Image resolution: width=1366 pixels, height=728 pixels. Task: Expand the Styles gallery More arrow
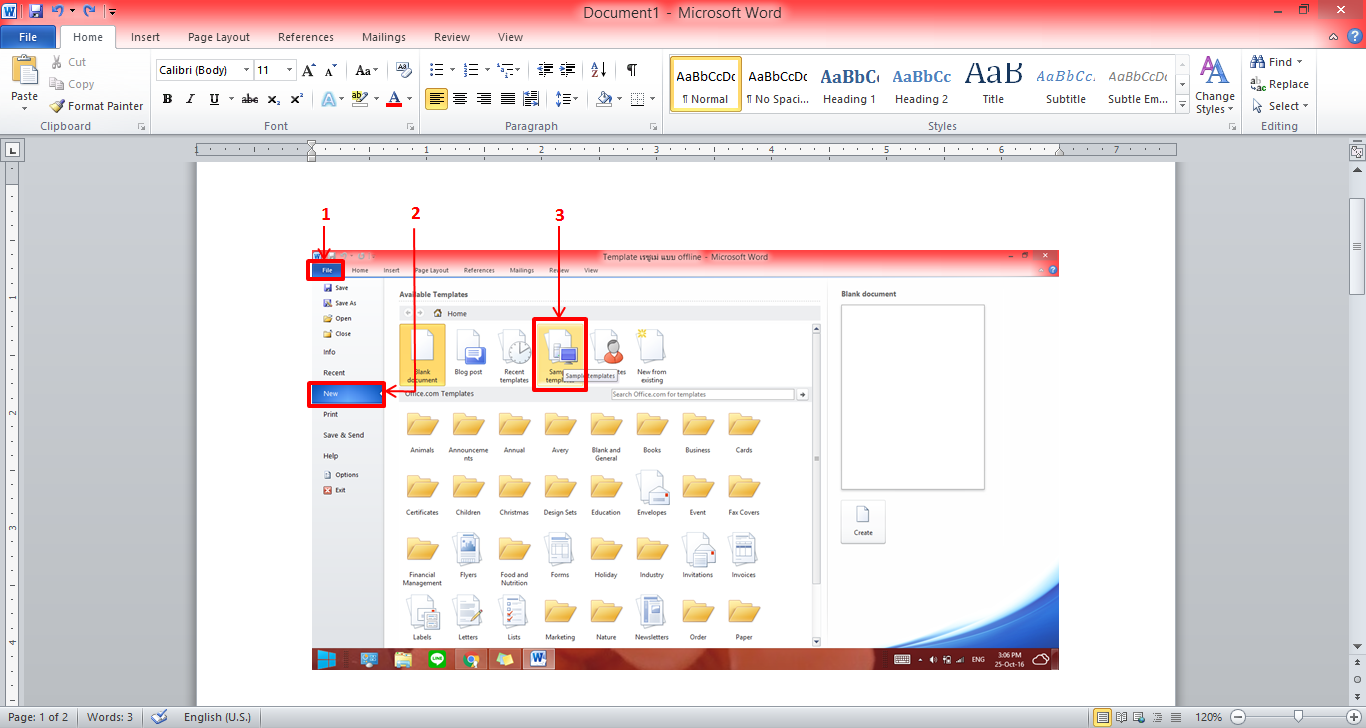click(1181, 106)
